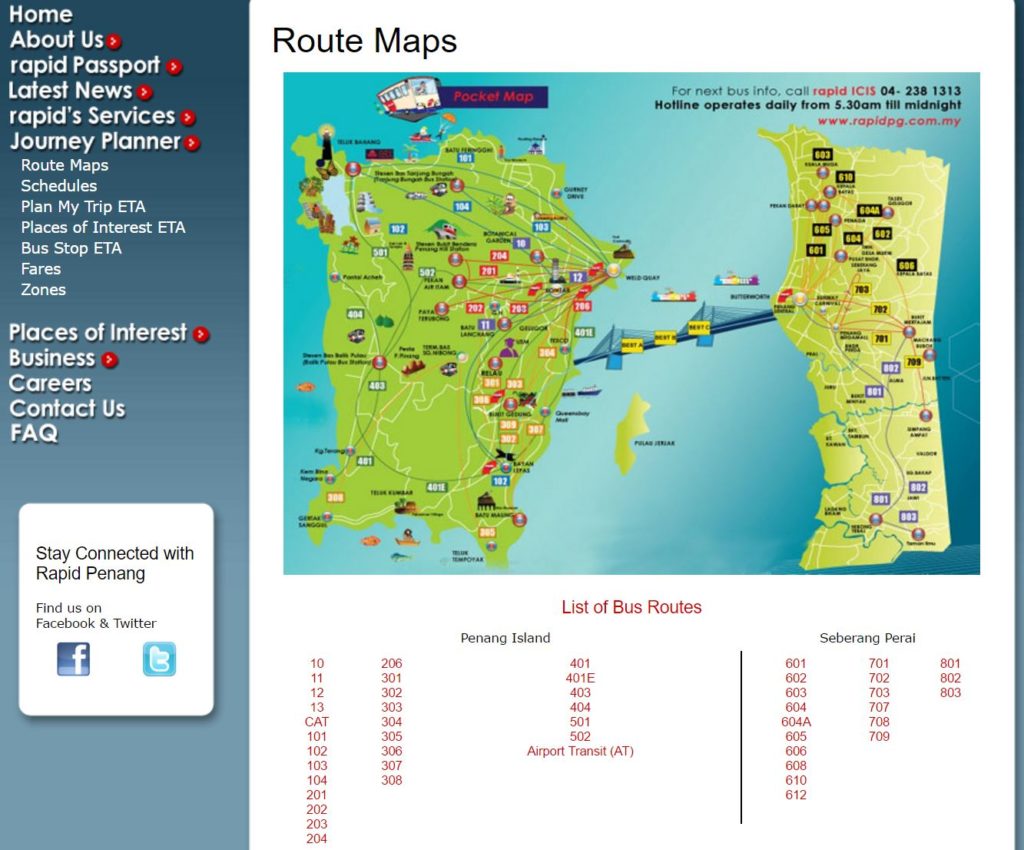Open the Zones submenu link

[x=43, y=290]
